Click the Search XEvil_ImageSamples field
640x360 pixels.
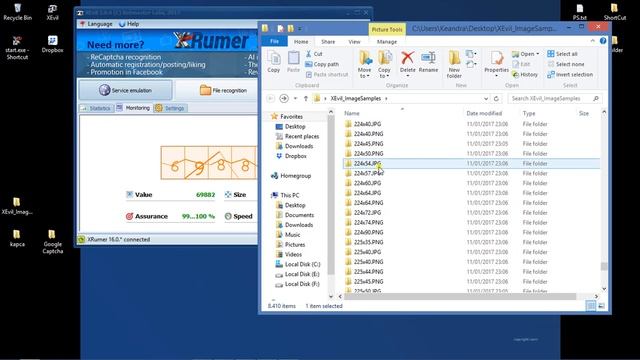pos(555,98)
